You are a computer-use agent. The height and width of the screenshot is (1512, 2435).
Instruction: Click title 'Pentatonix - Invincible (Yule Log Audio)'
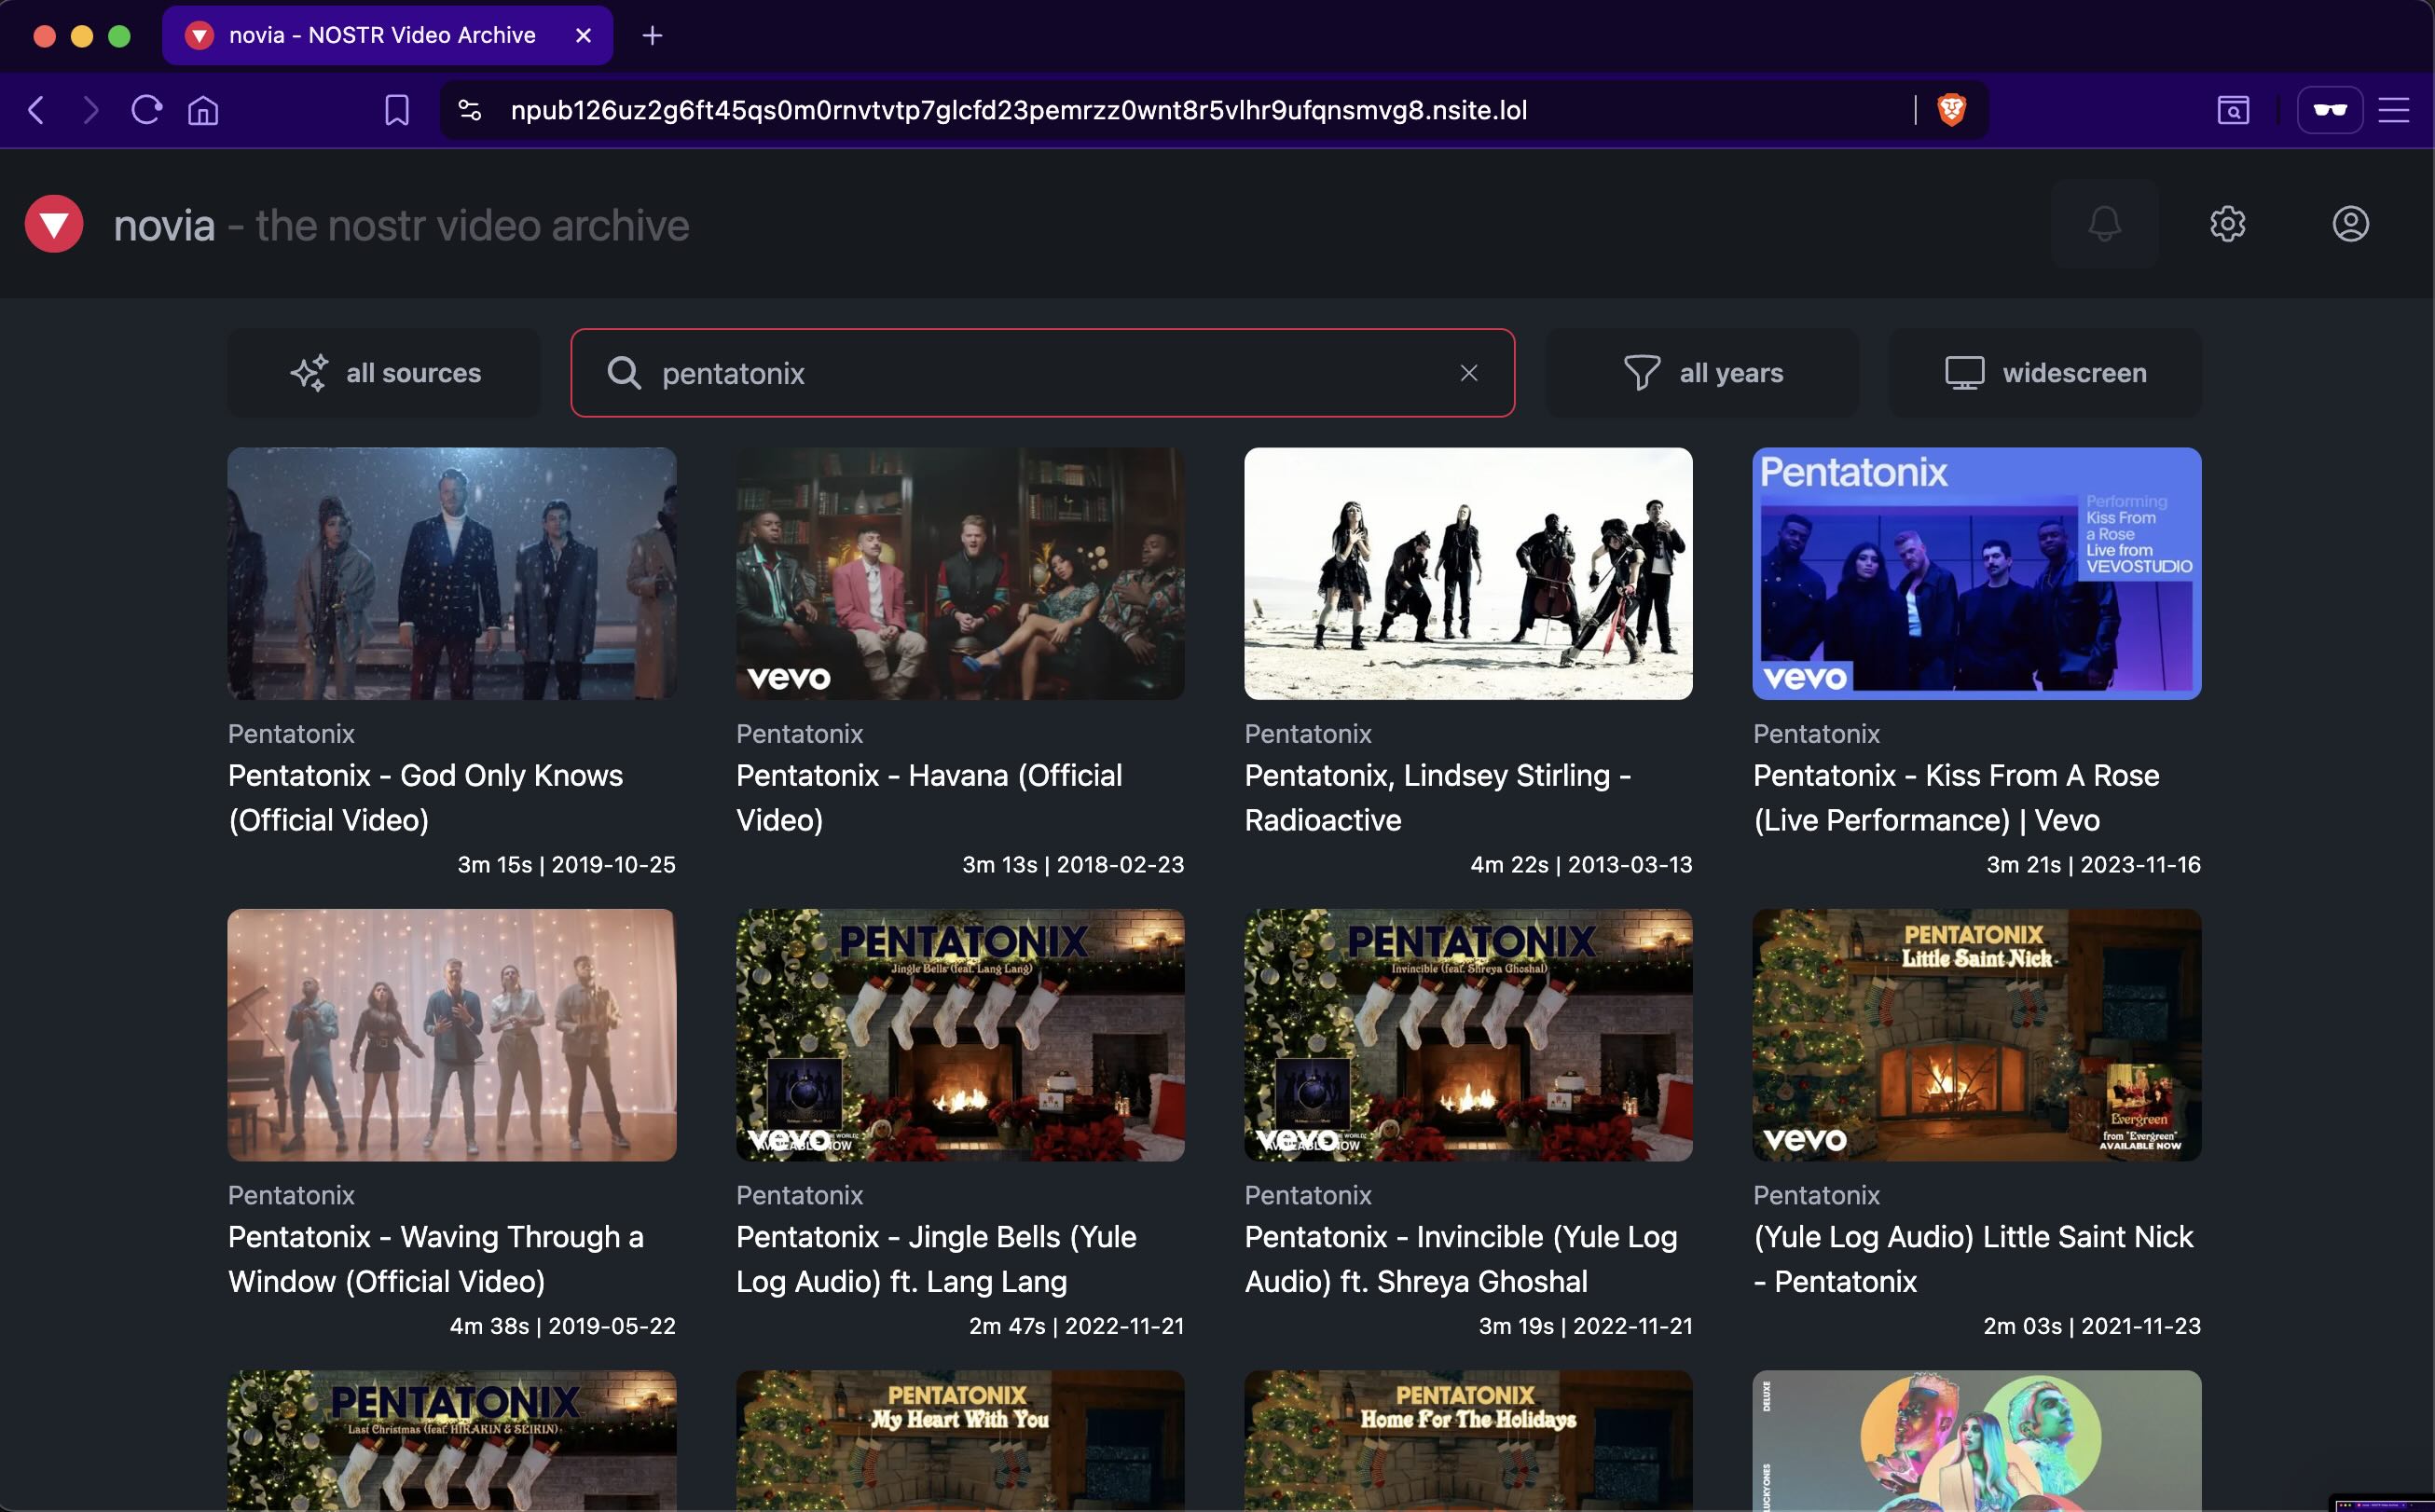point(1461,1259)
